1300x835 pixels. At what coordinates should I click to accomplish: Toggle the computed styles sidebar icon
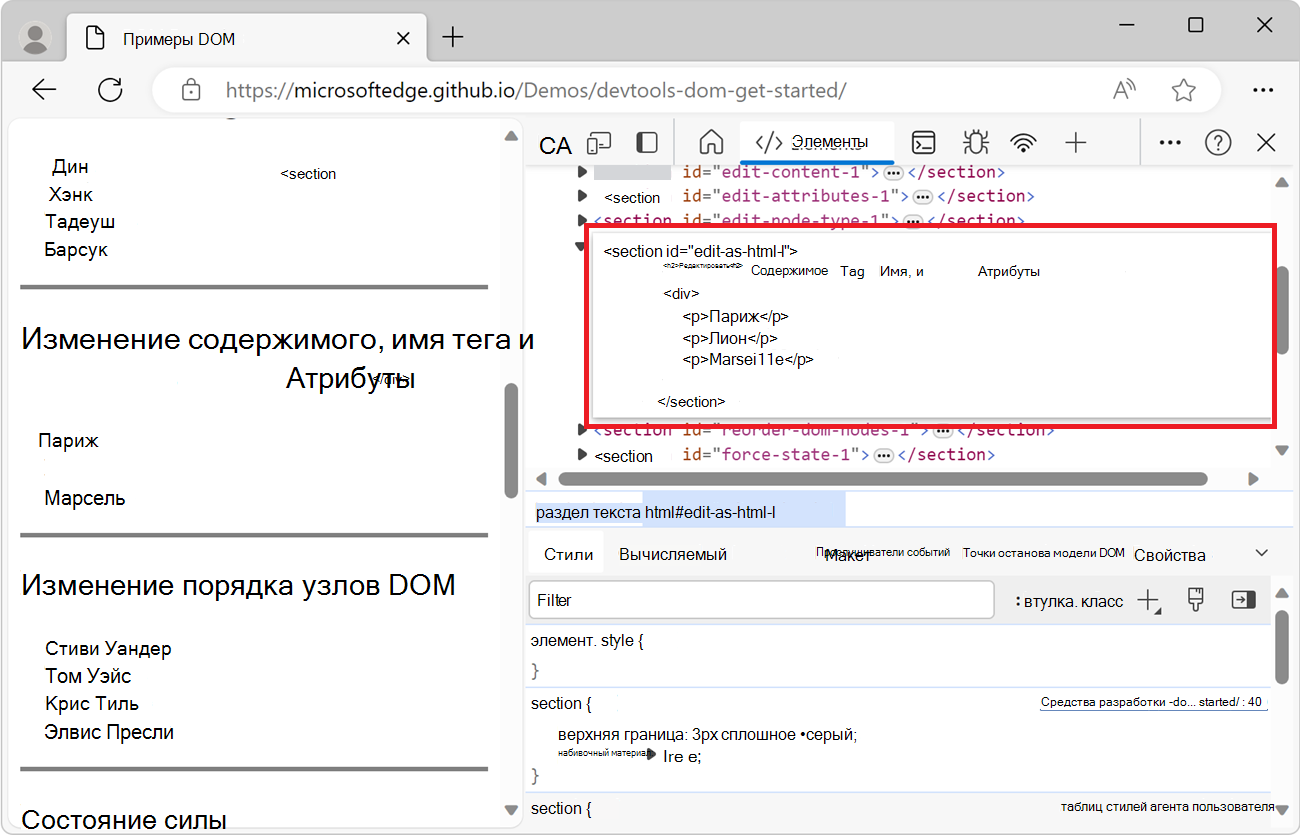point(1242,599)
